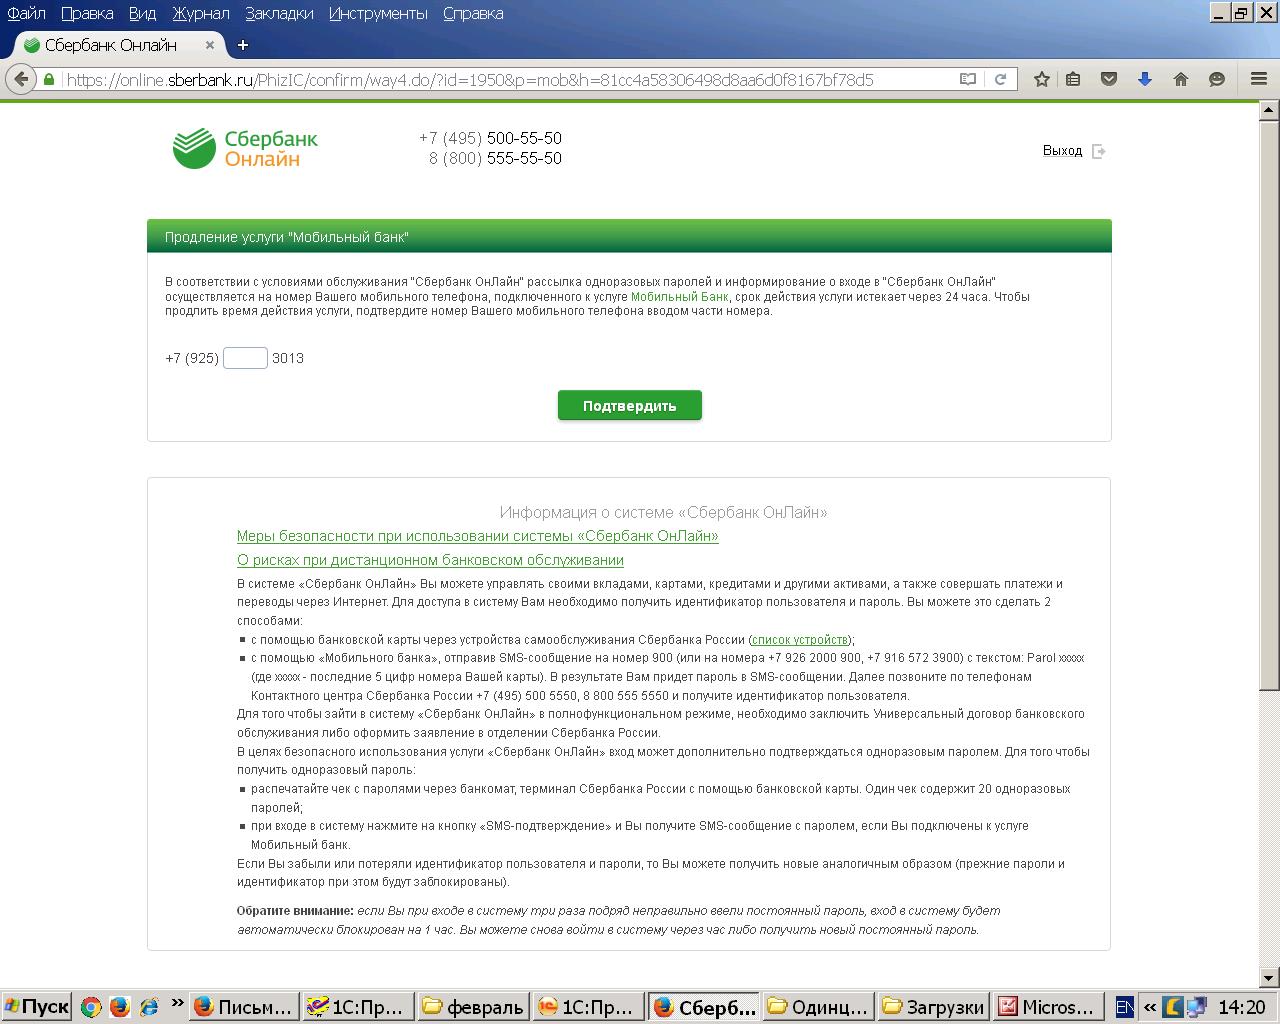Go to home page via house icon
The width and height of the screenshot is (1280, 1024).
coord(1181,79)
